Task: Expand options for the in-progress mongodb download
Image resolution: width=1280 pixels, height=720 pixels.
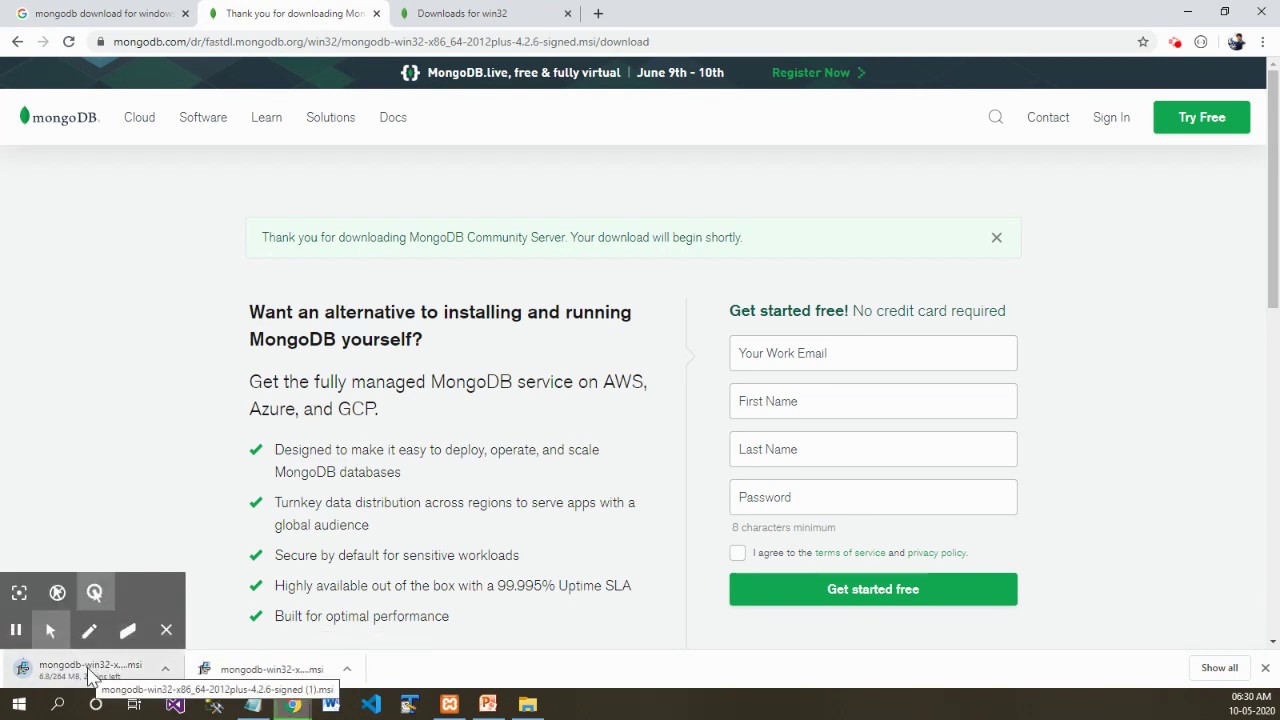Action: [165, 669]
